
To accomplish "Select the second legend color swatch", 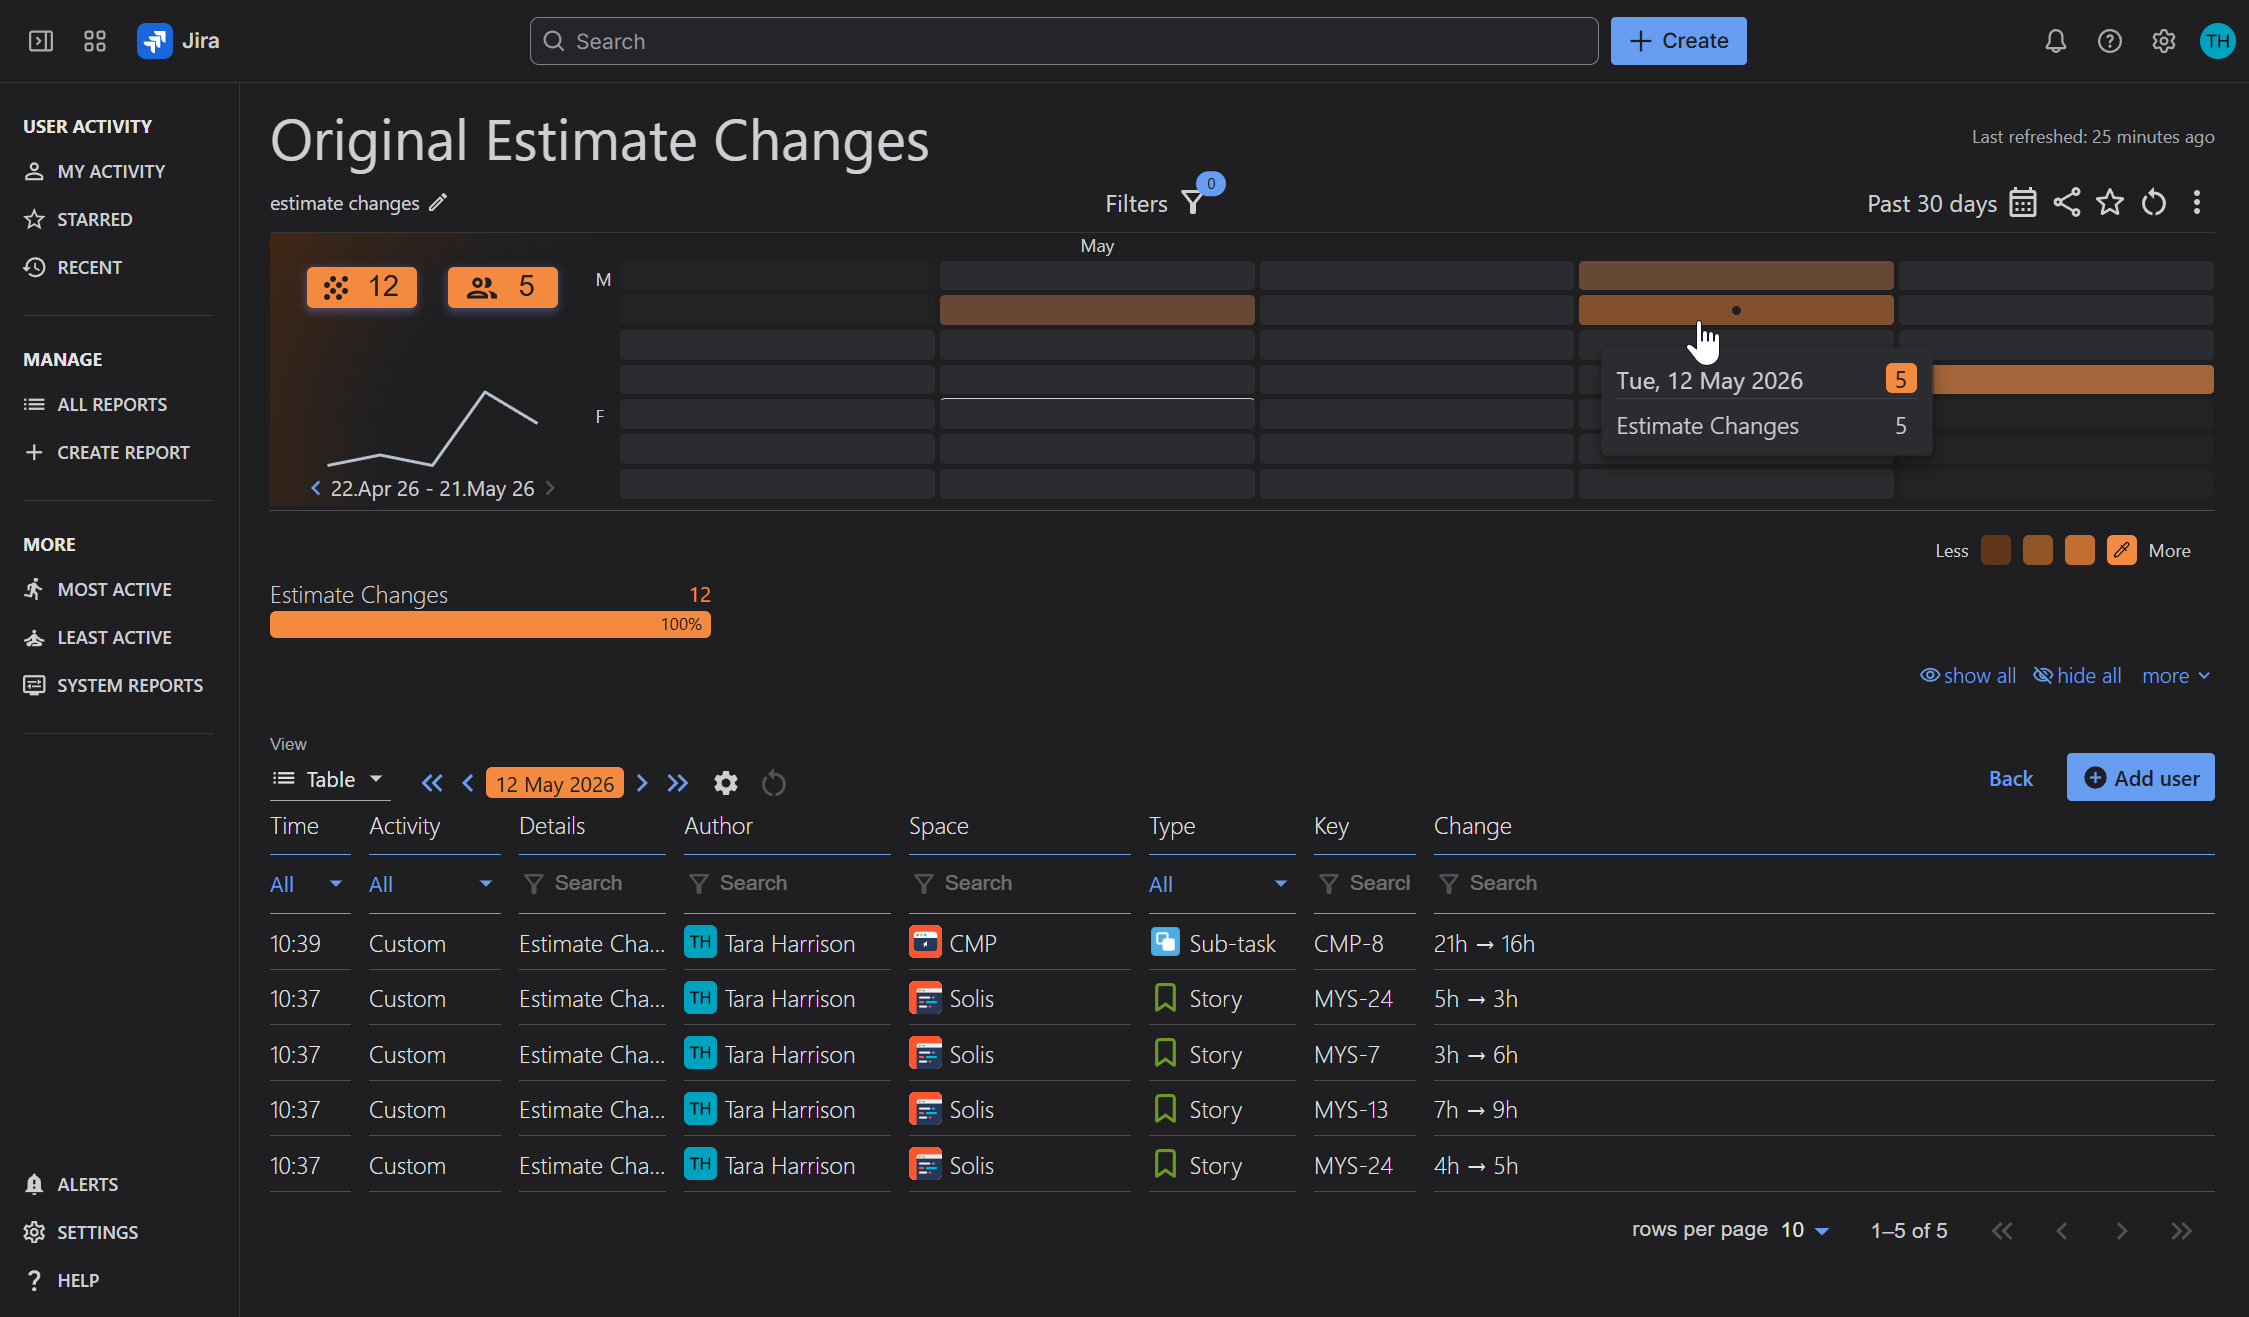I will pyautogui.click(x=2037, y=550).
